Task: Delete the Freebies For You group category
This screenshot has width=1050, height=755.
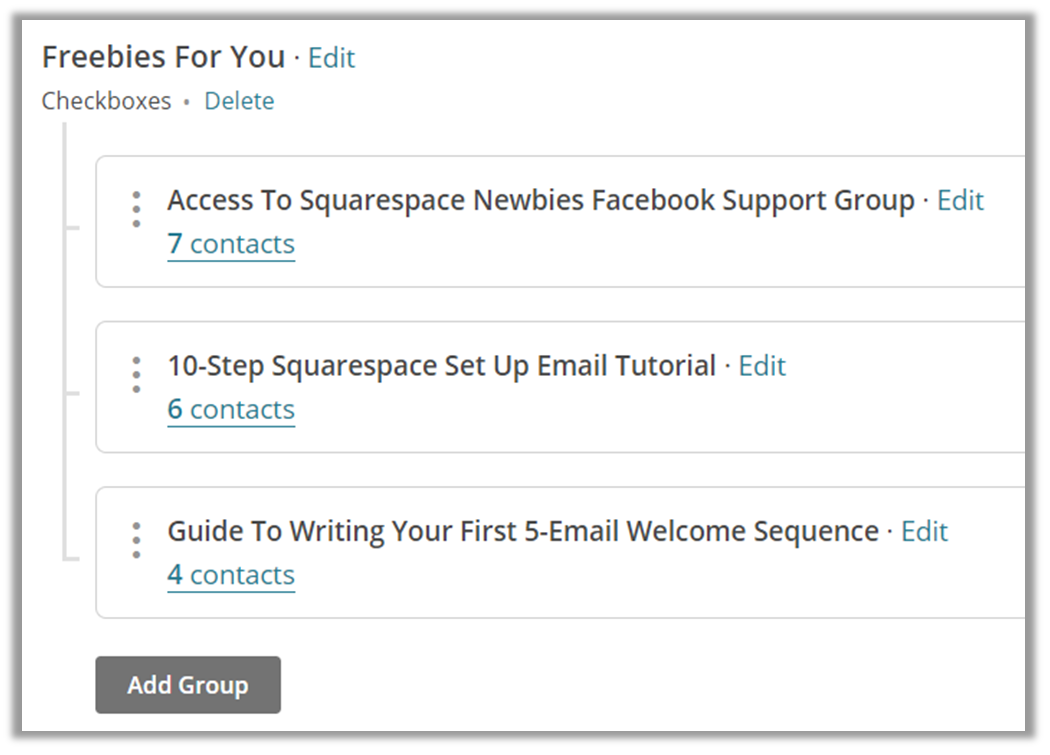Action: pyautogui.click(x=239, y=101)
